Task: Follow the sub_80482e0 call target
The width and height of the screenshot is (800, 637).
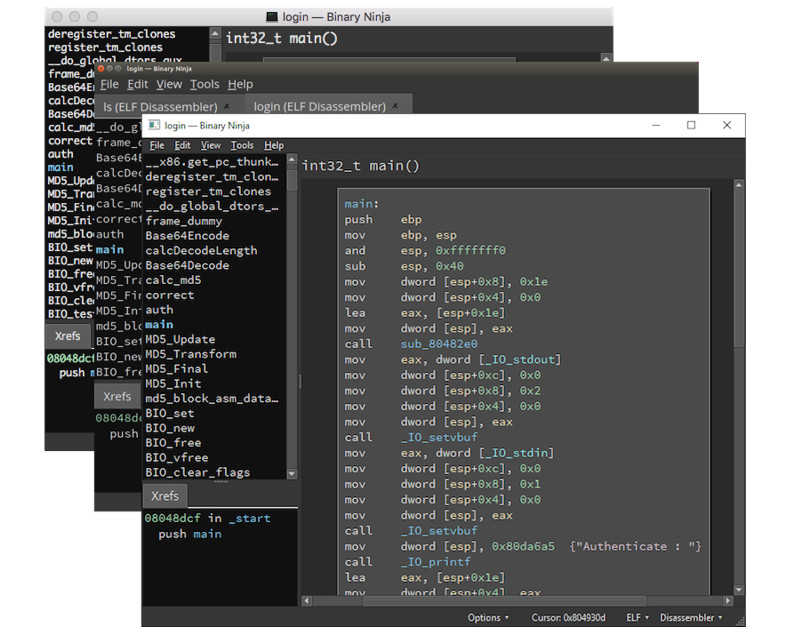Action: pyautogui.click(x=439, y=344)
